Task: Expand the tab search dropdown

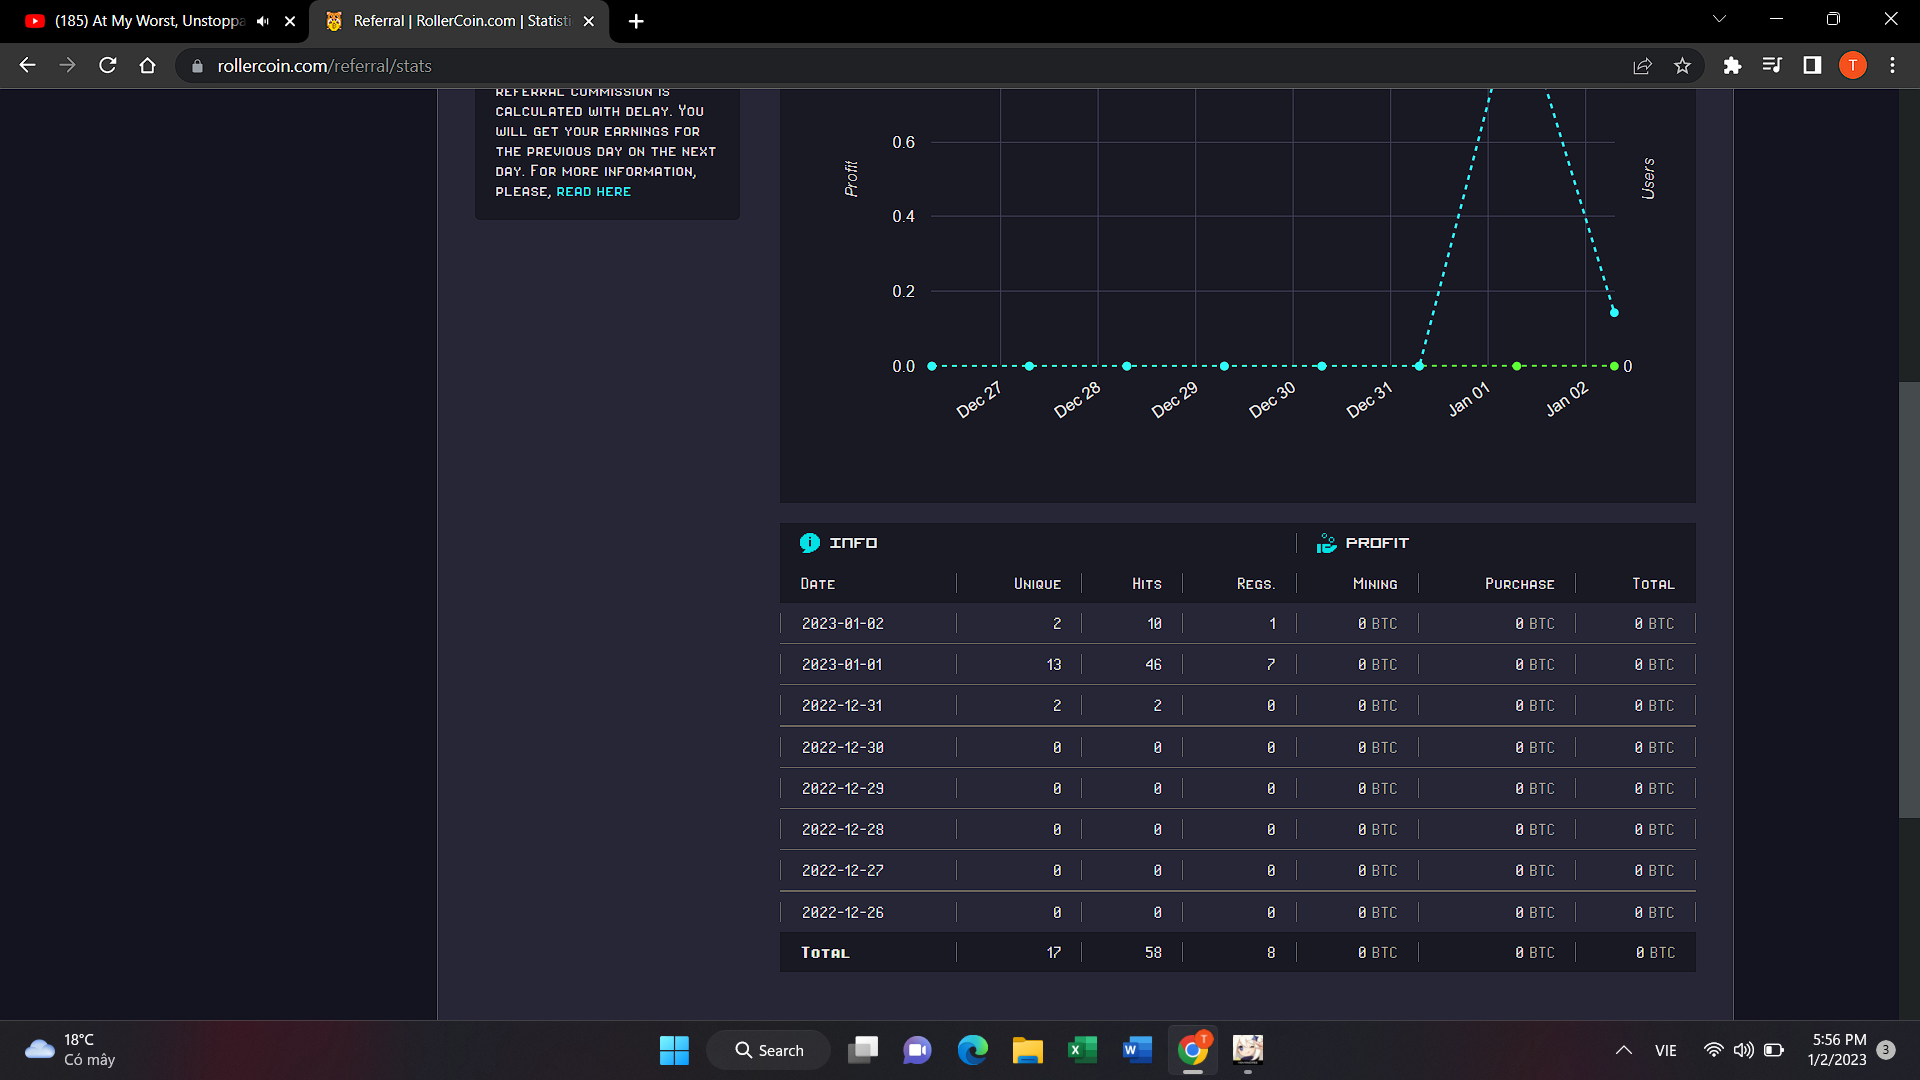Action: [1719, 19]
